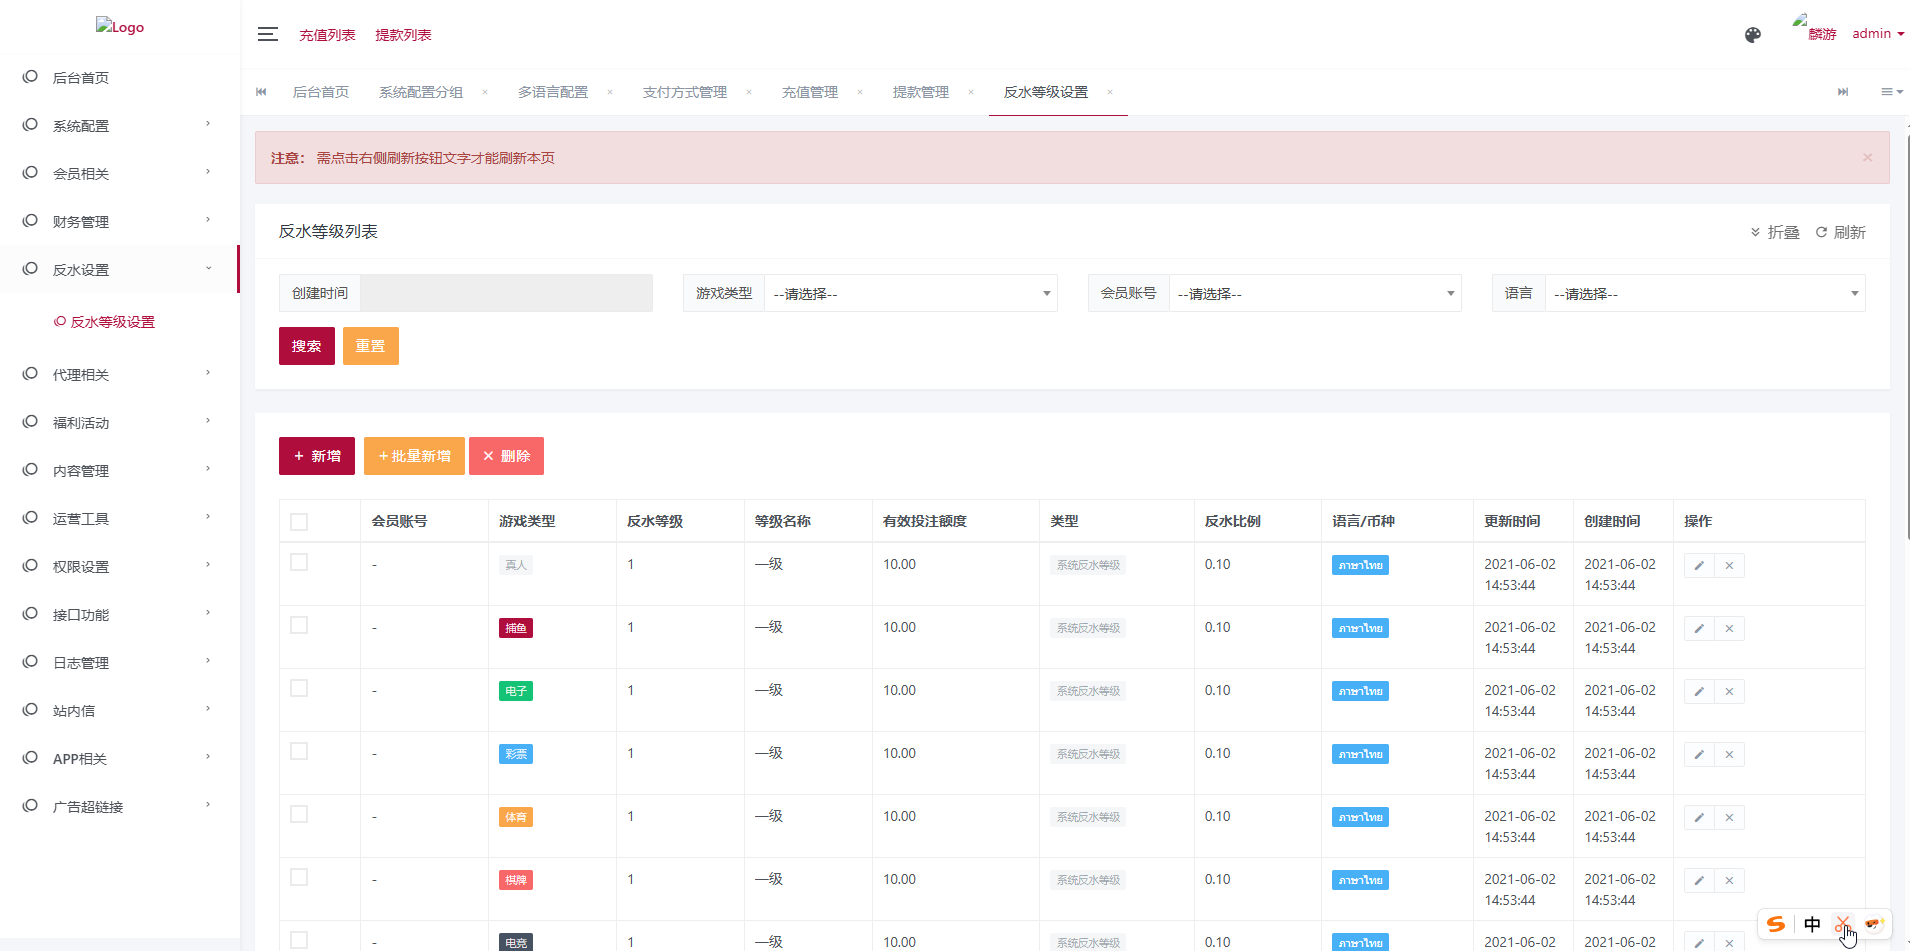
Task: Click the orange 重置 button
Action: (371, 346)
